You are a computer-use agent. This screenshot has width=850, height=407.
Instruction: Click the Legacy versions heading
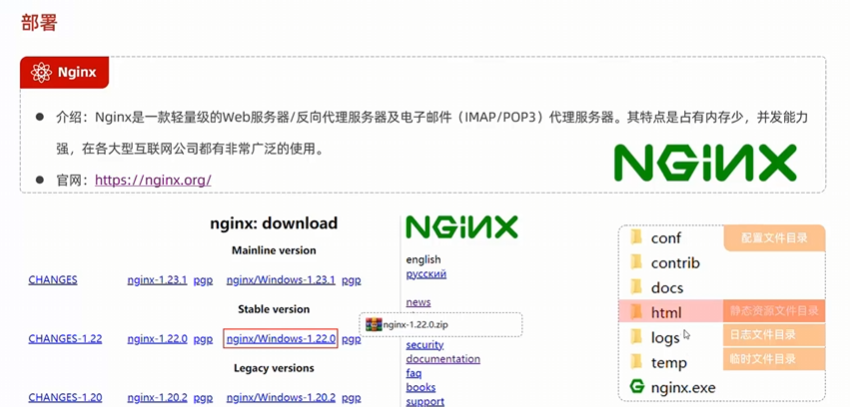pyautogui.click(x=274, y=368)
